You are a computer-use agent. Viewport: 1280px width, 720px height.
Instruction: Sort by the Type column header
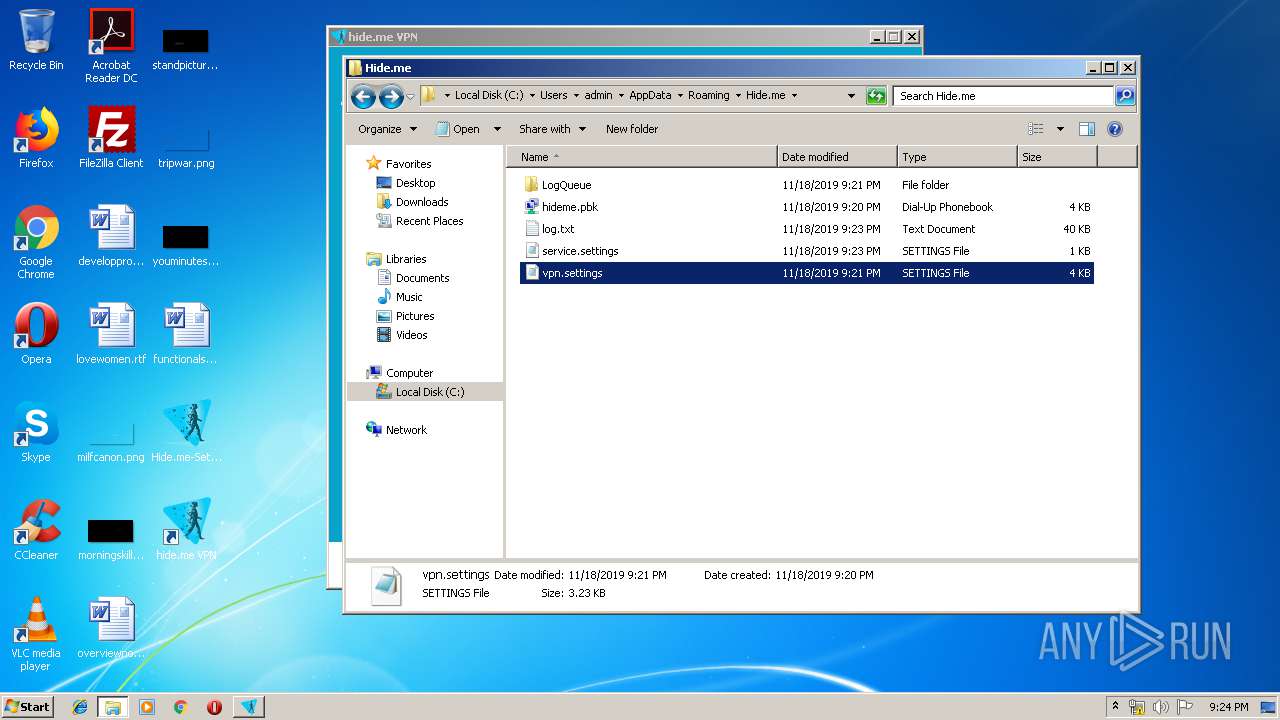[x=956, y=157]
